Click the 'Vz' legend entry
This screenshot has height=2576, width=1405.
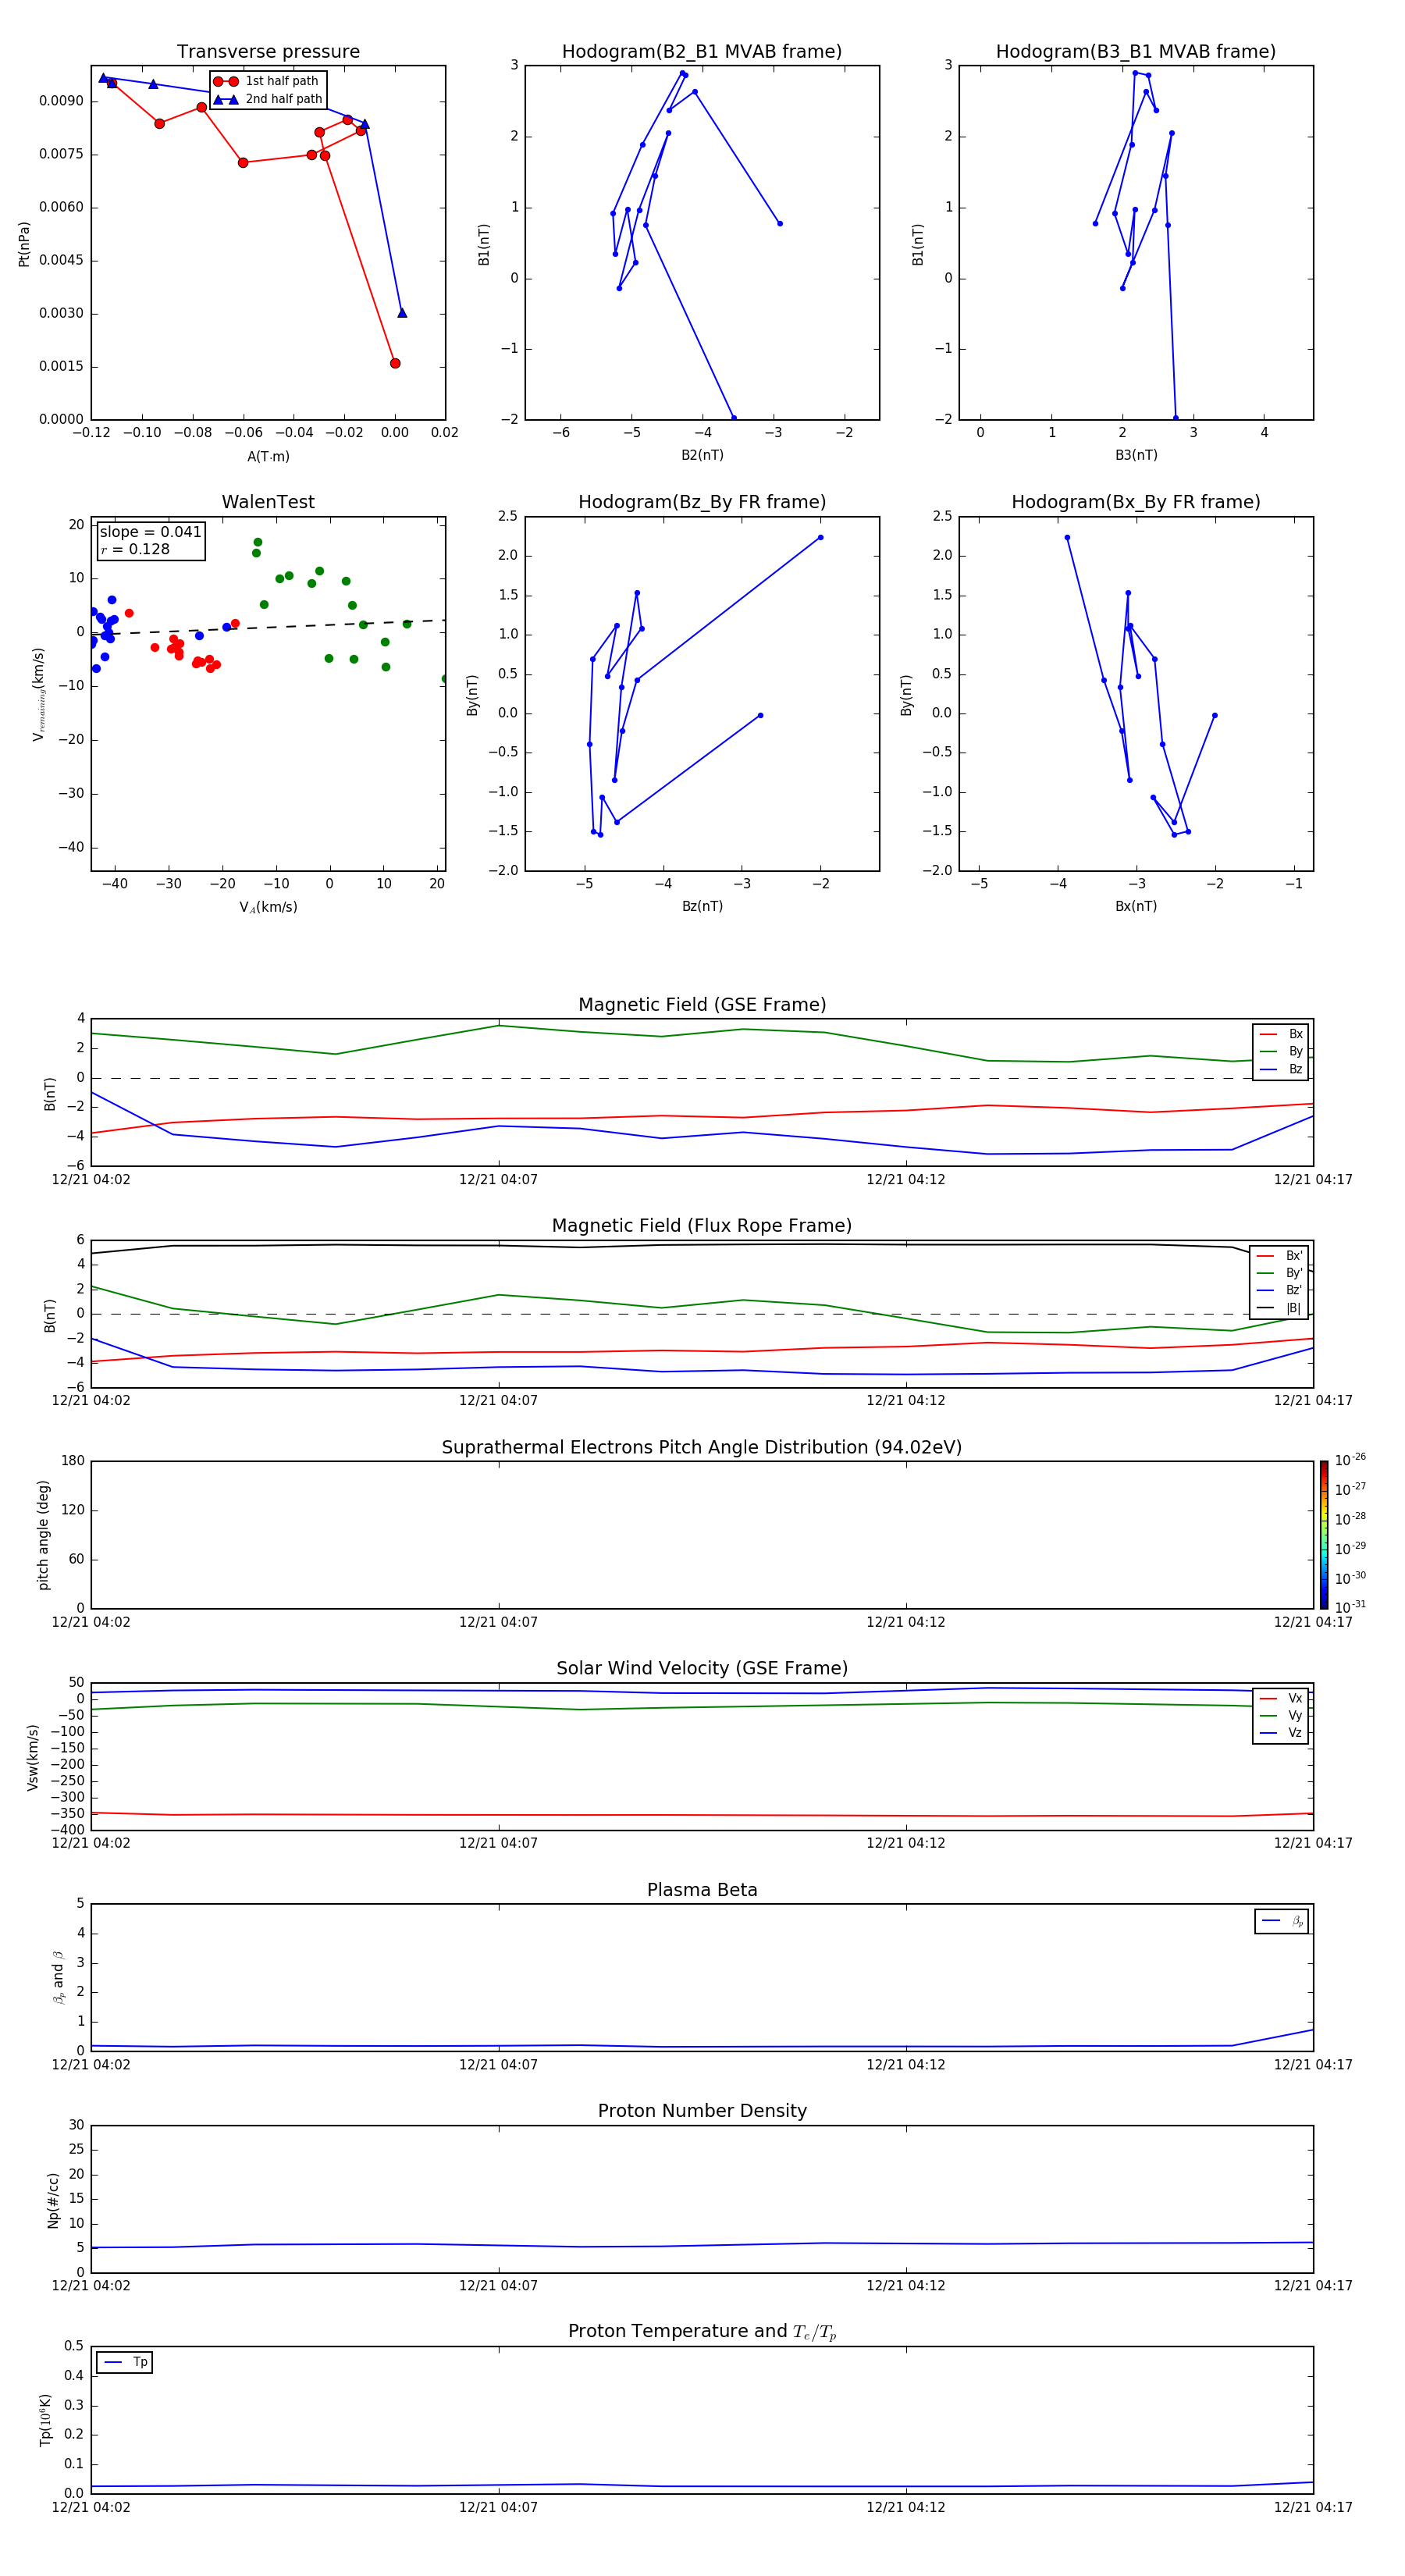[1281, 1733]
